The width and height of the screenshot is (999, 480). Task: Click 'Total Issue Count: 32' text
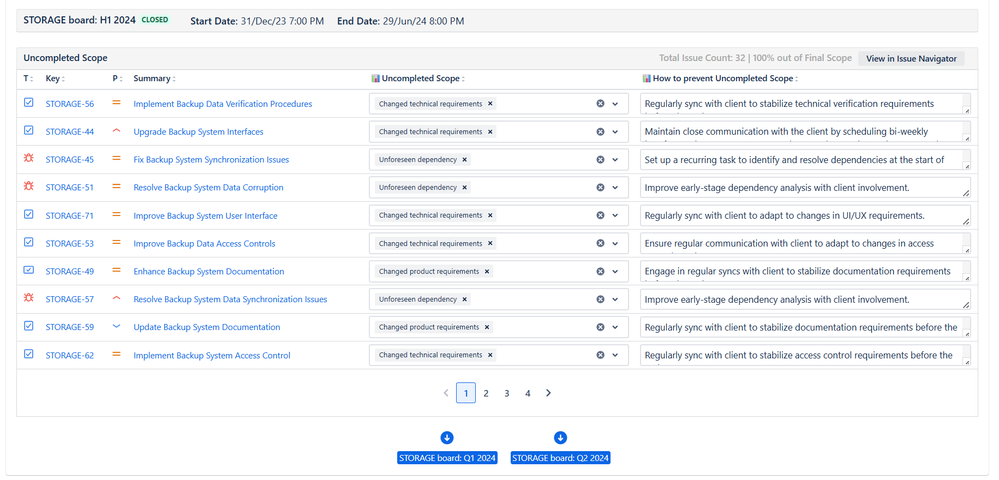[702, 58]
